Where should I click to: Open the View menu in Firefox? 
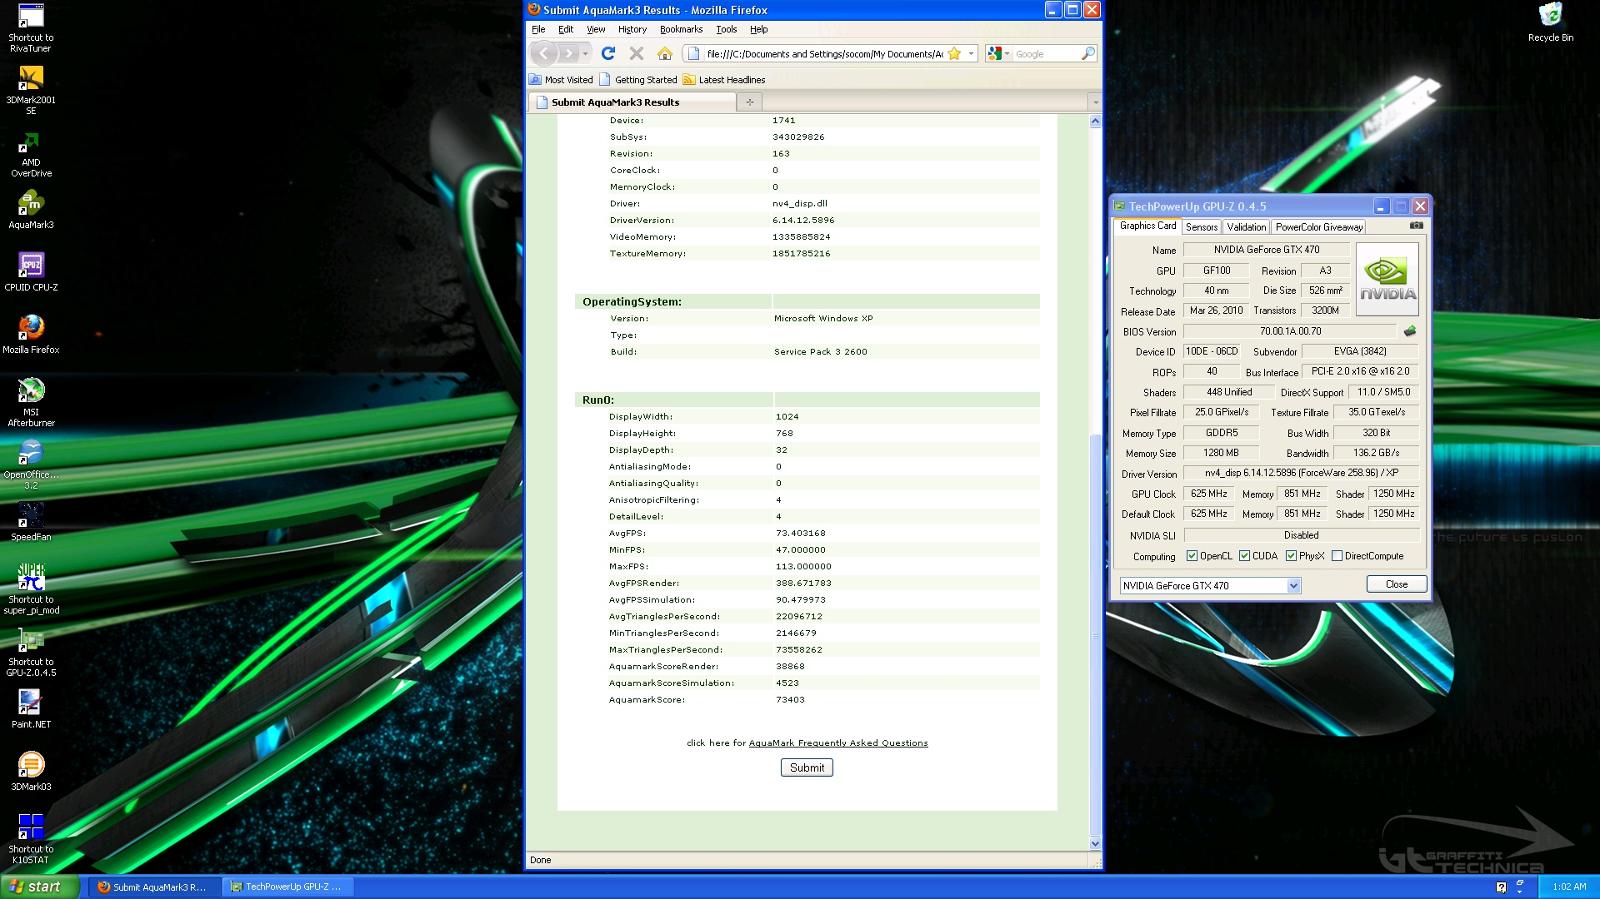coord(596,29)
